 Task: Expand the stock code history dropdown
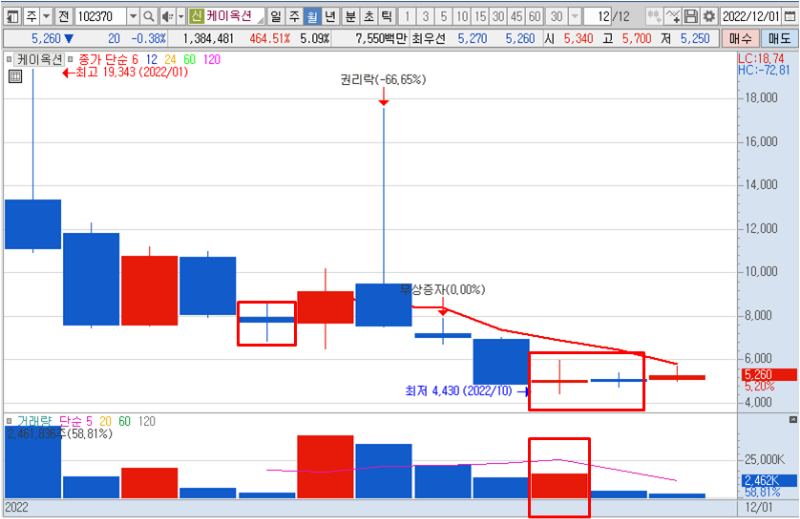point(133,17)
